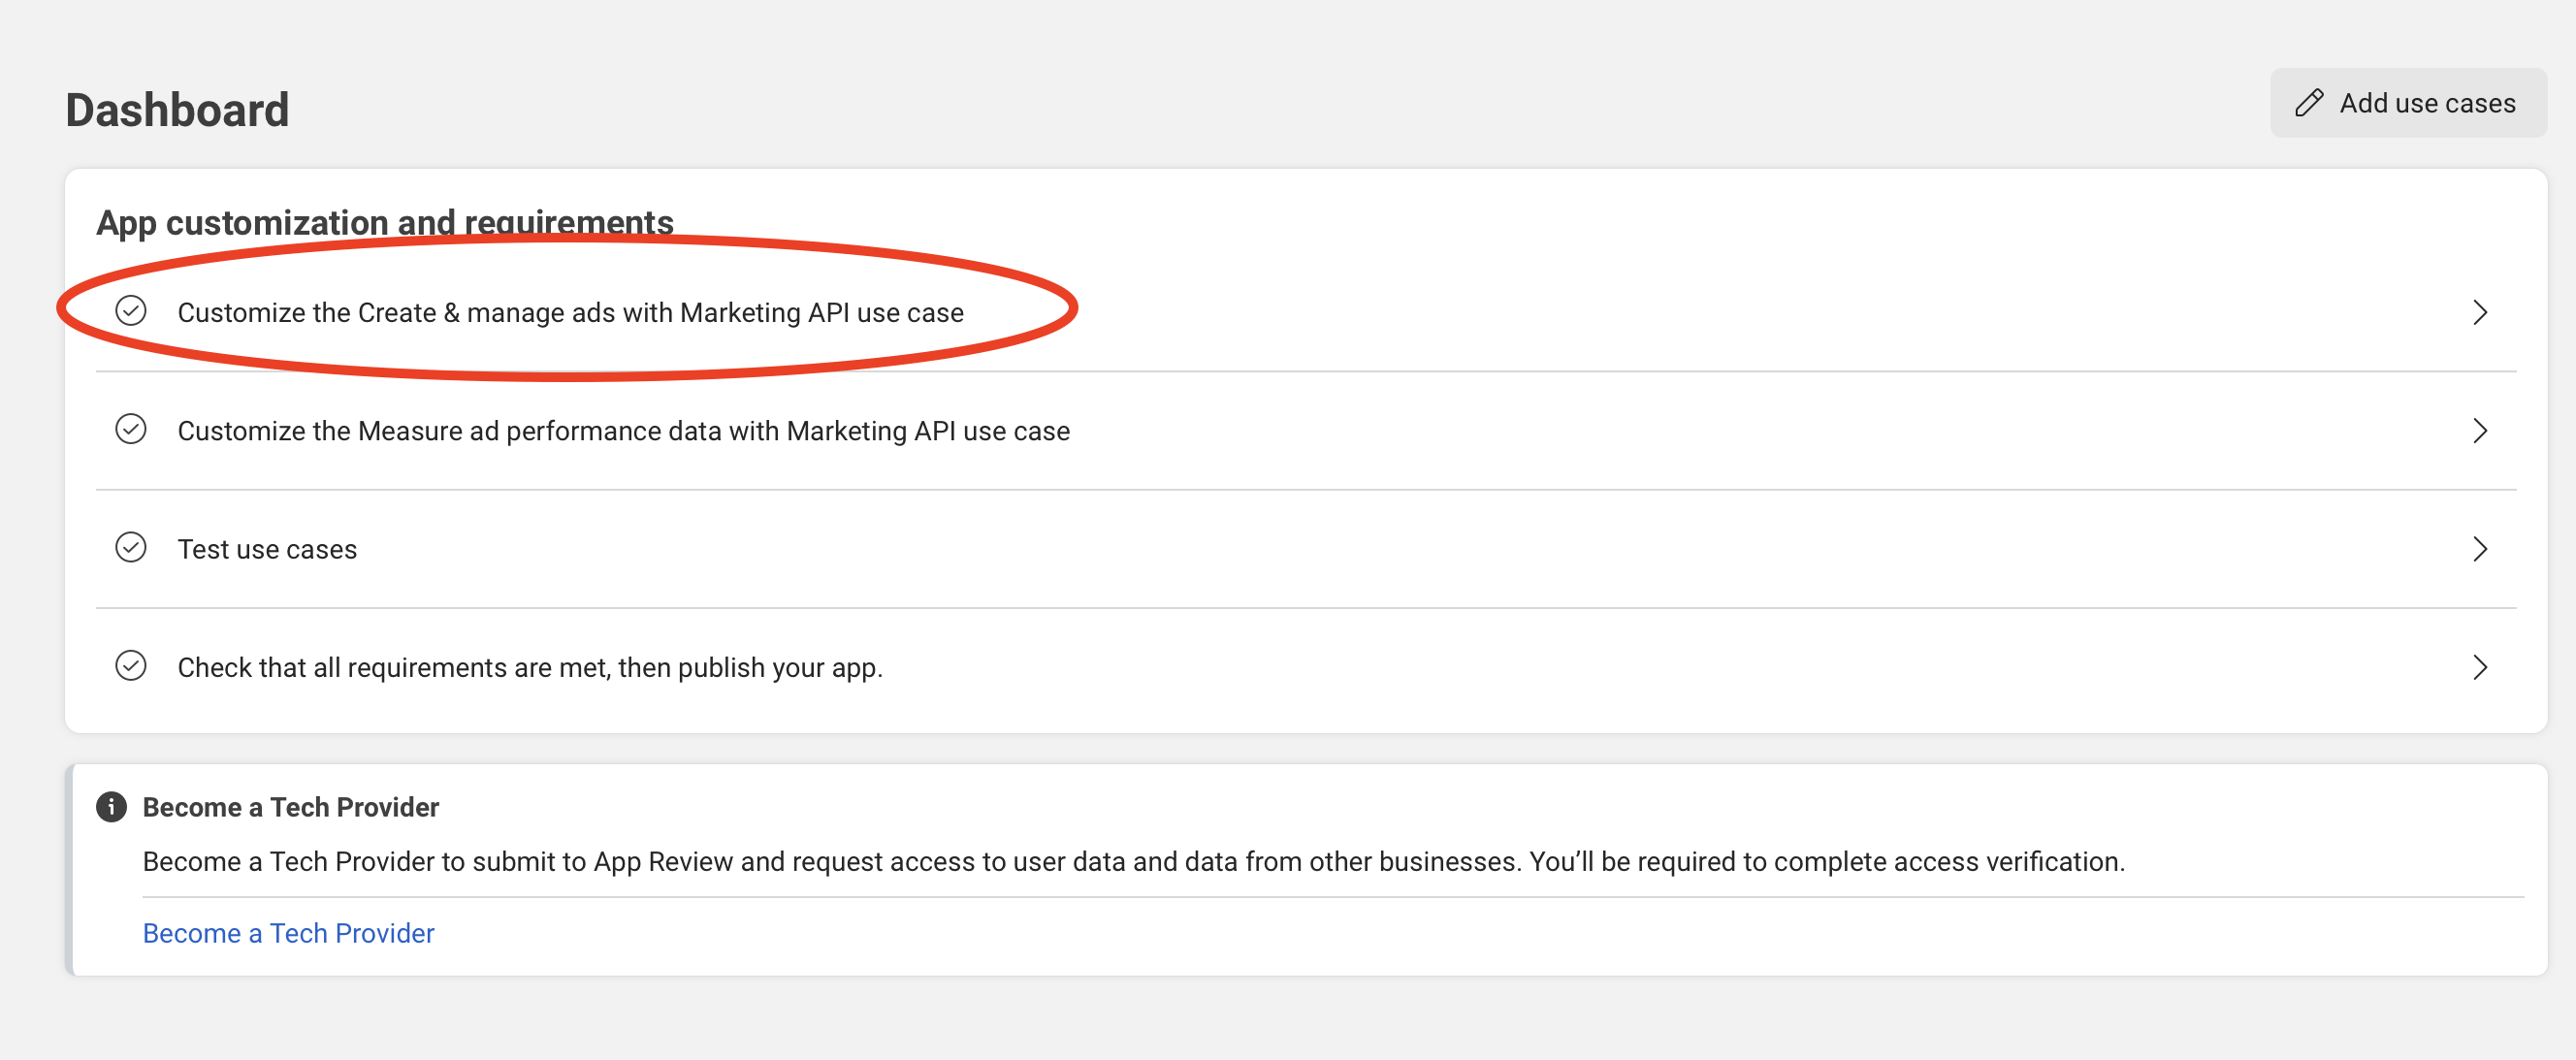Click checkmark circle for Measure ad performance

click(131, 429)
